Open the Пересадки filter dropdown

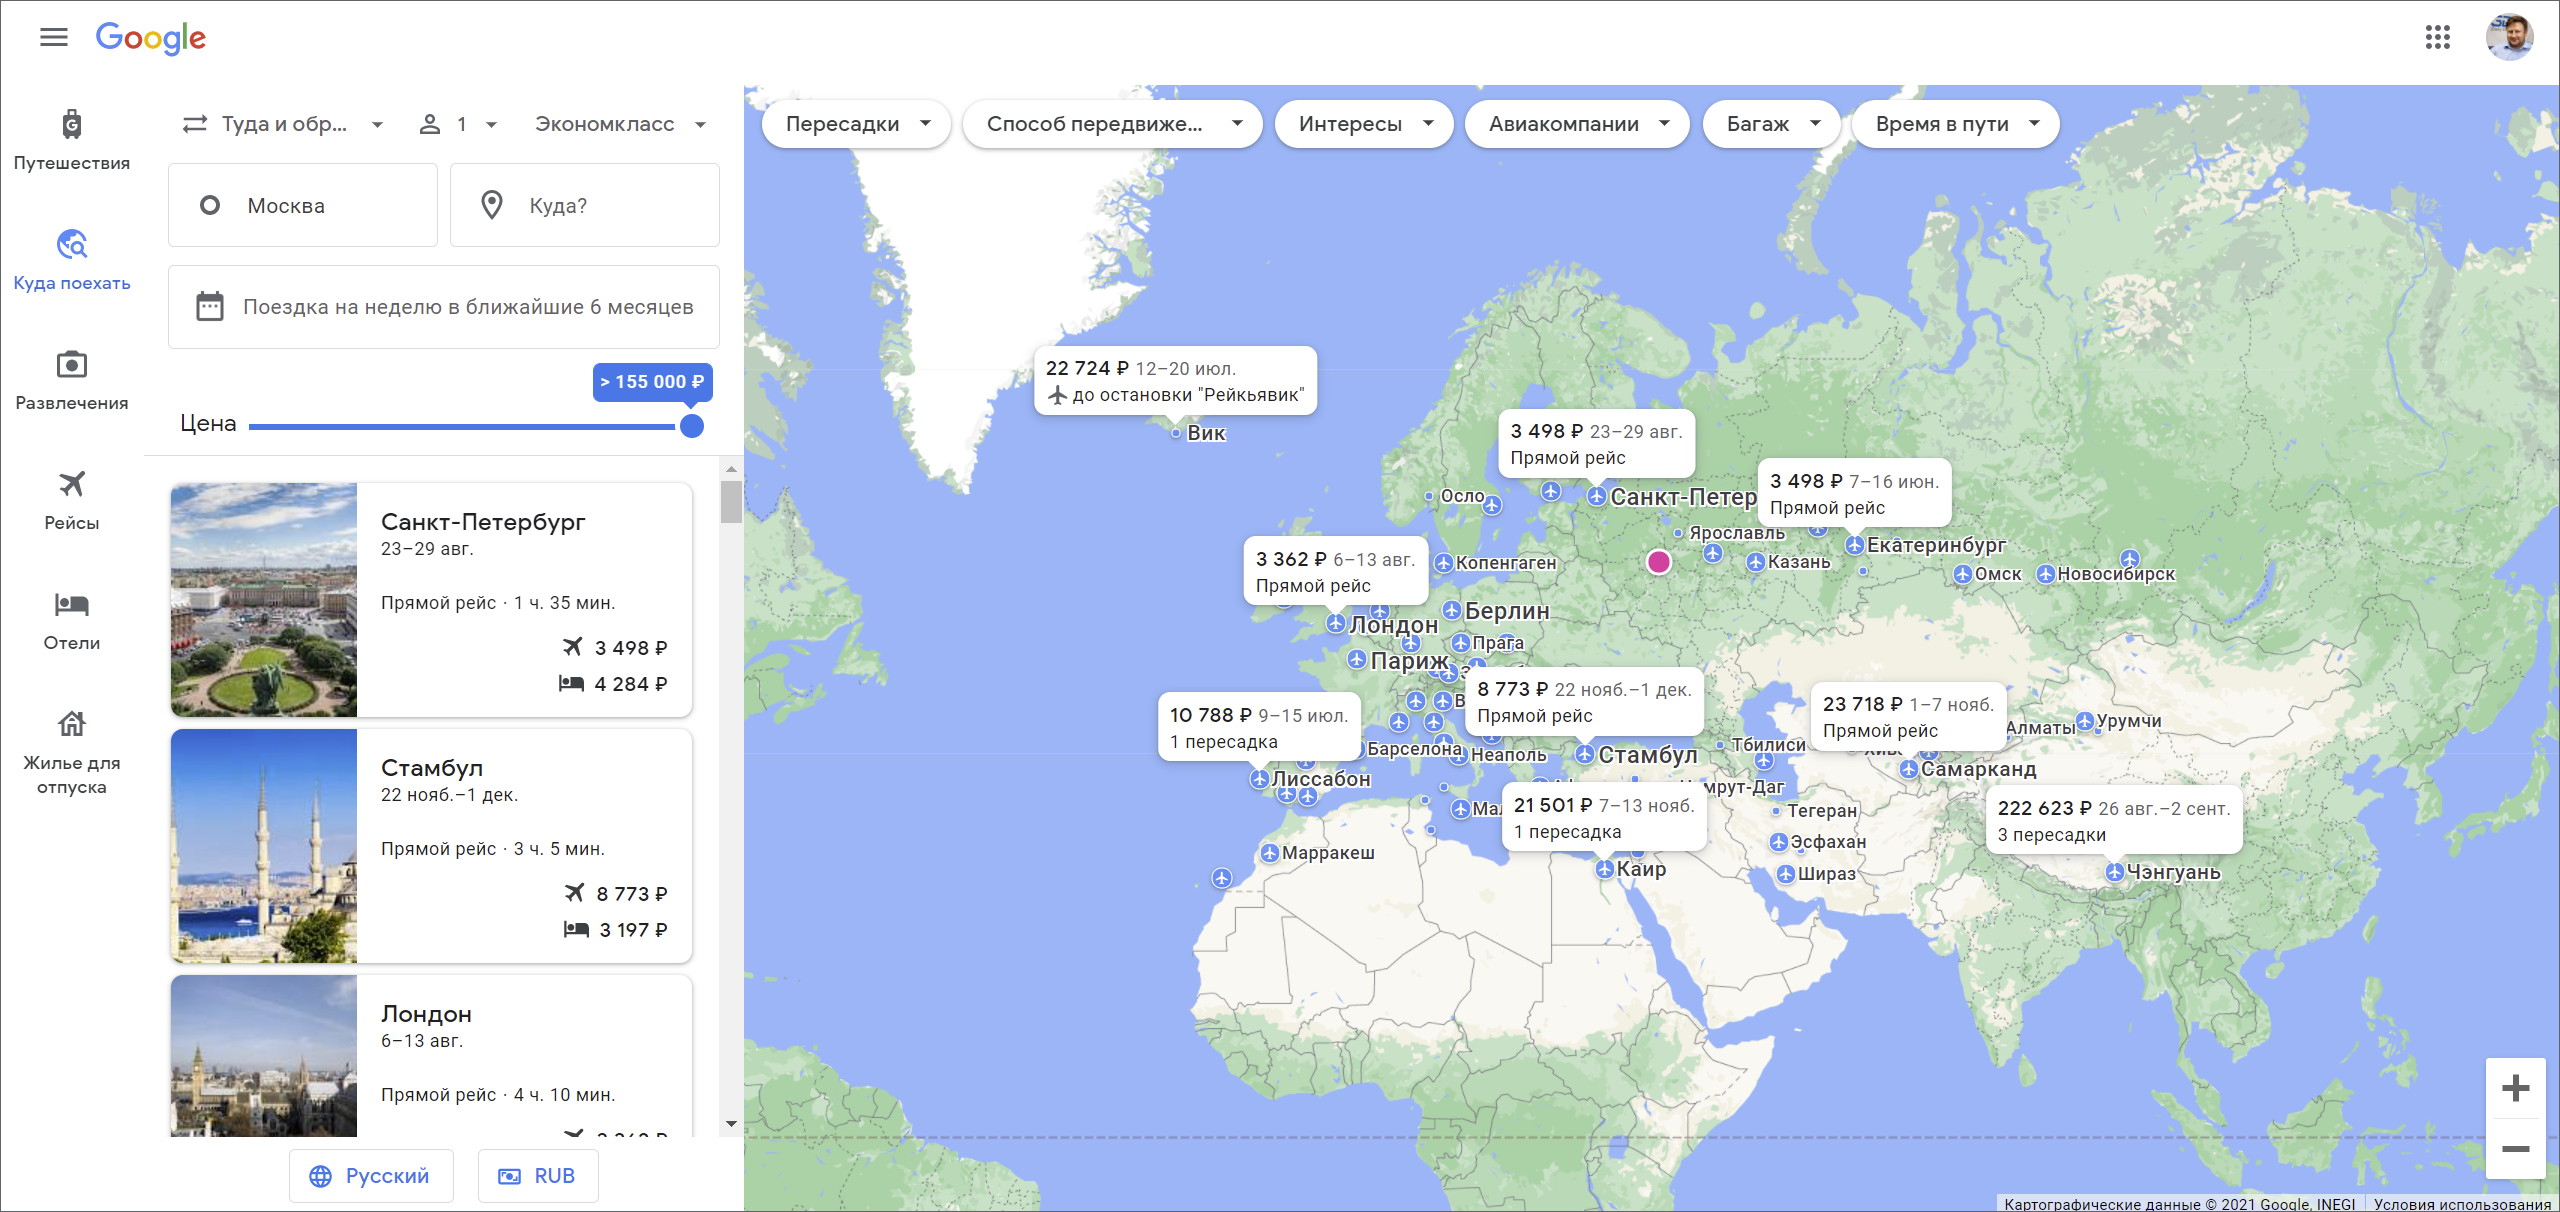point(857,124)
